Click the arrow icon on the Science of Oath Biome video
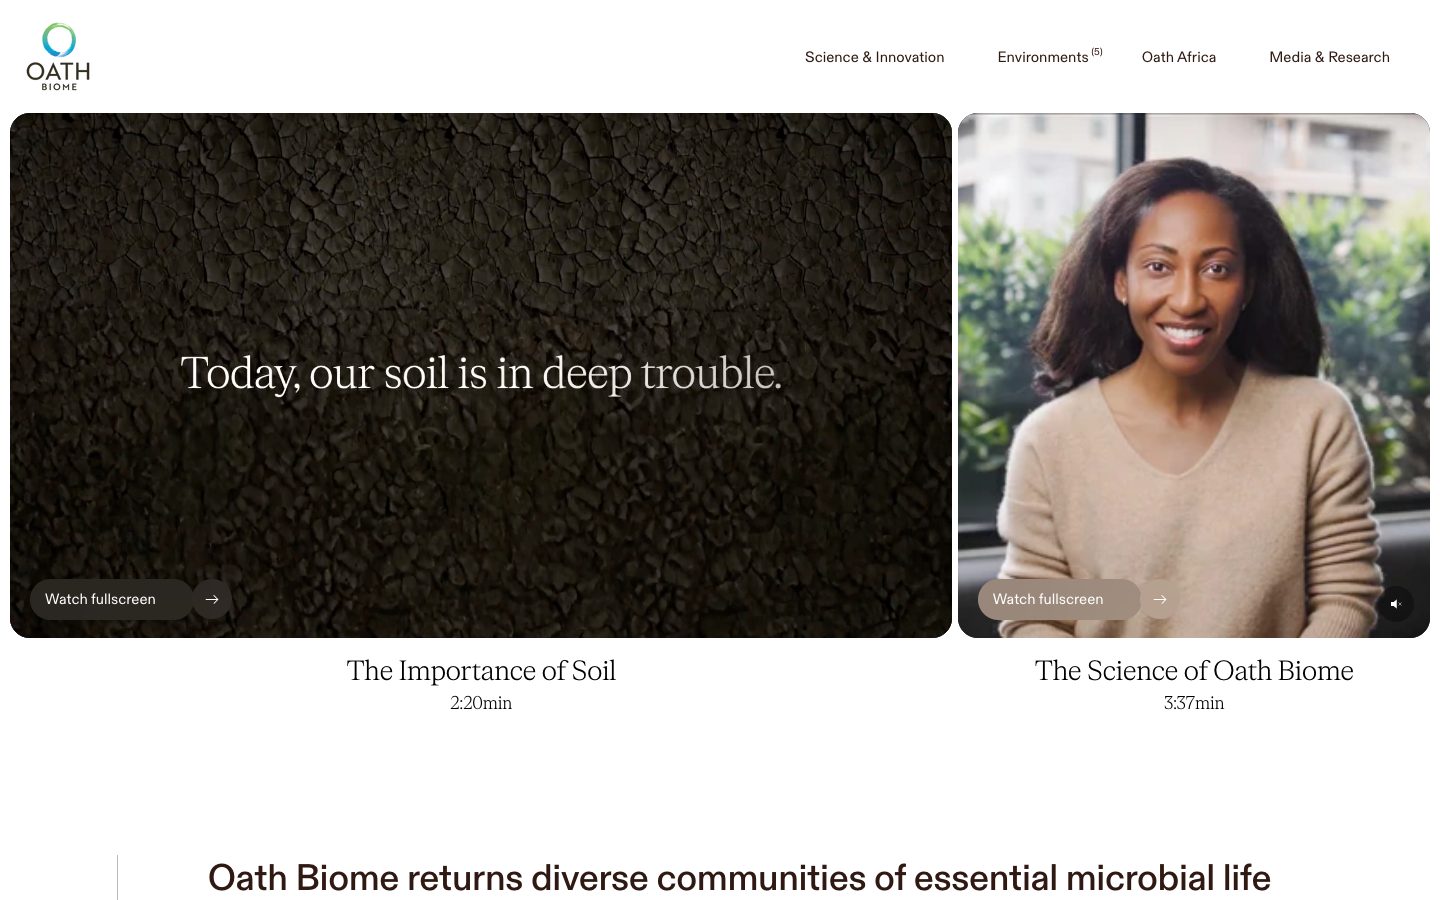 tap(1160, 599)
